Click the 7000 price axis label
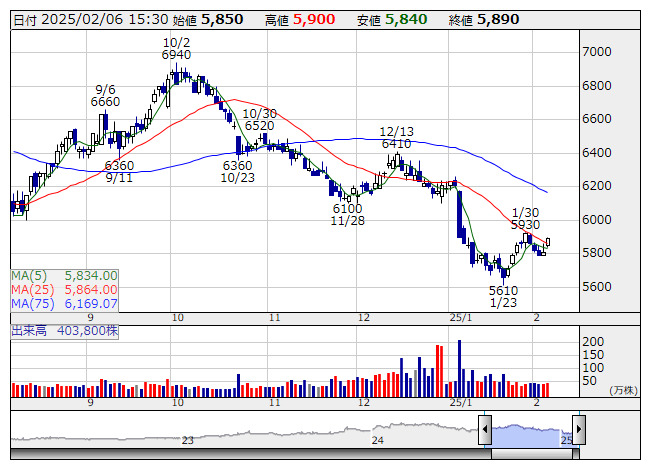 tap(597, 52)
